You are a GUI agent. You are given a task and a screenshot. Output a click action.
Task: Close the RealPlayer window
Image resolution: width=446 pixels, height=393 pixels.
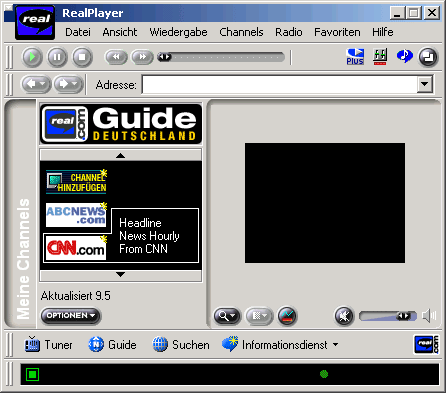click(432, 13)
